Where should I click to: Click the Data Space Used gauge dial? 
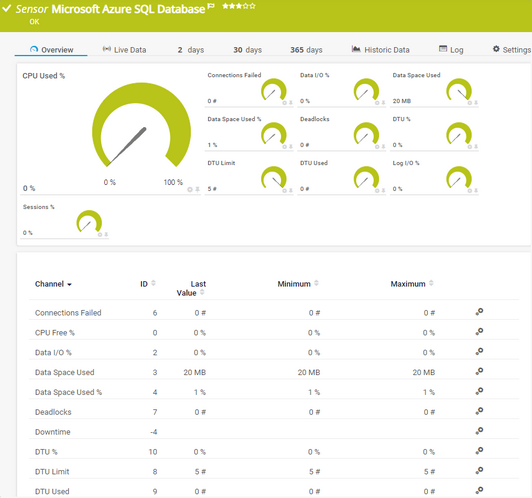[459, 90]
